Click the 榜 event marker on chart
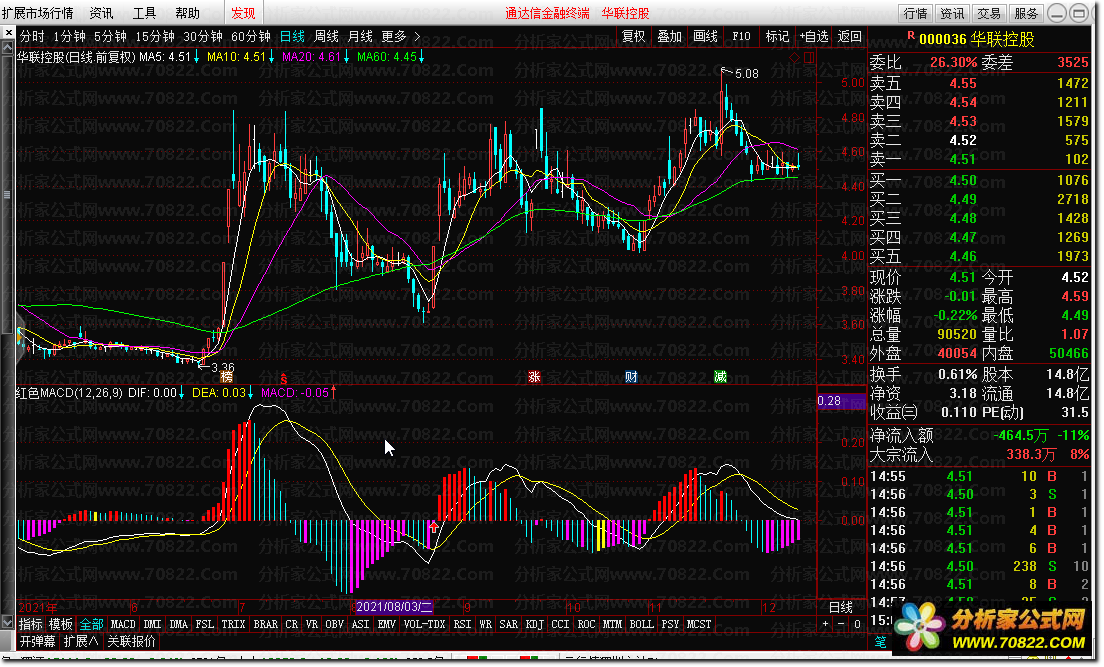The height and width of the screenshot is (667, 1104). 226,377
